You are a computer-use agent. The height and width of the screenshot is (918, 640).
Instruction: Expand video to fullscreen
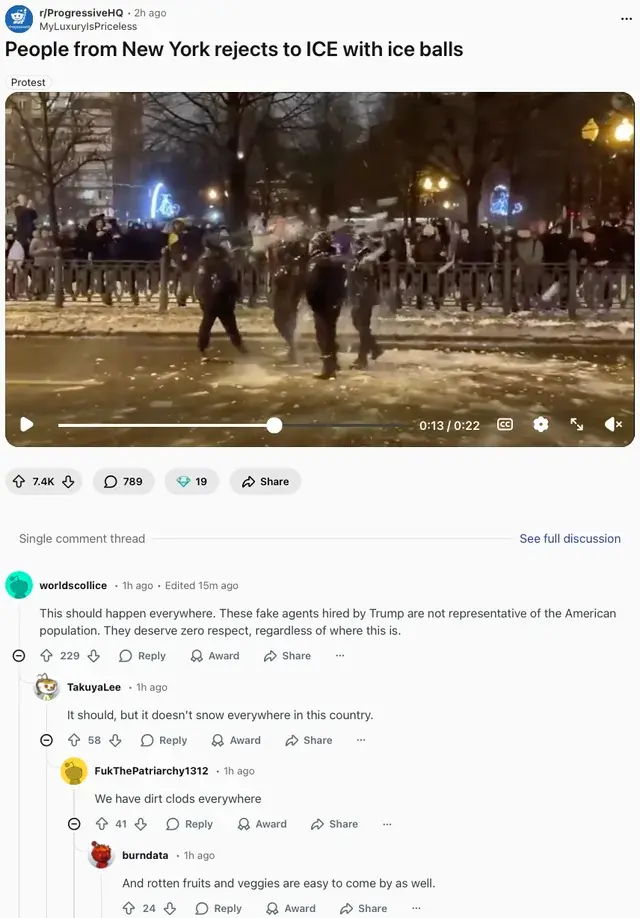coord(577,424)
